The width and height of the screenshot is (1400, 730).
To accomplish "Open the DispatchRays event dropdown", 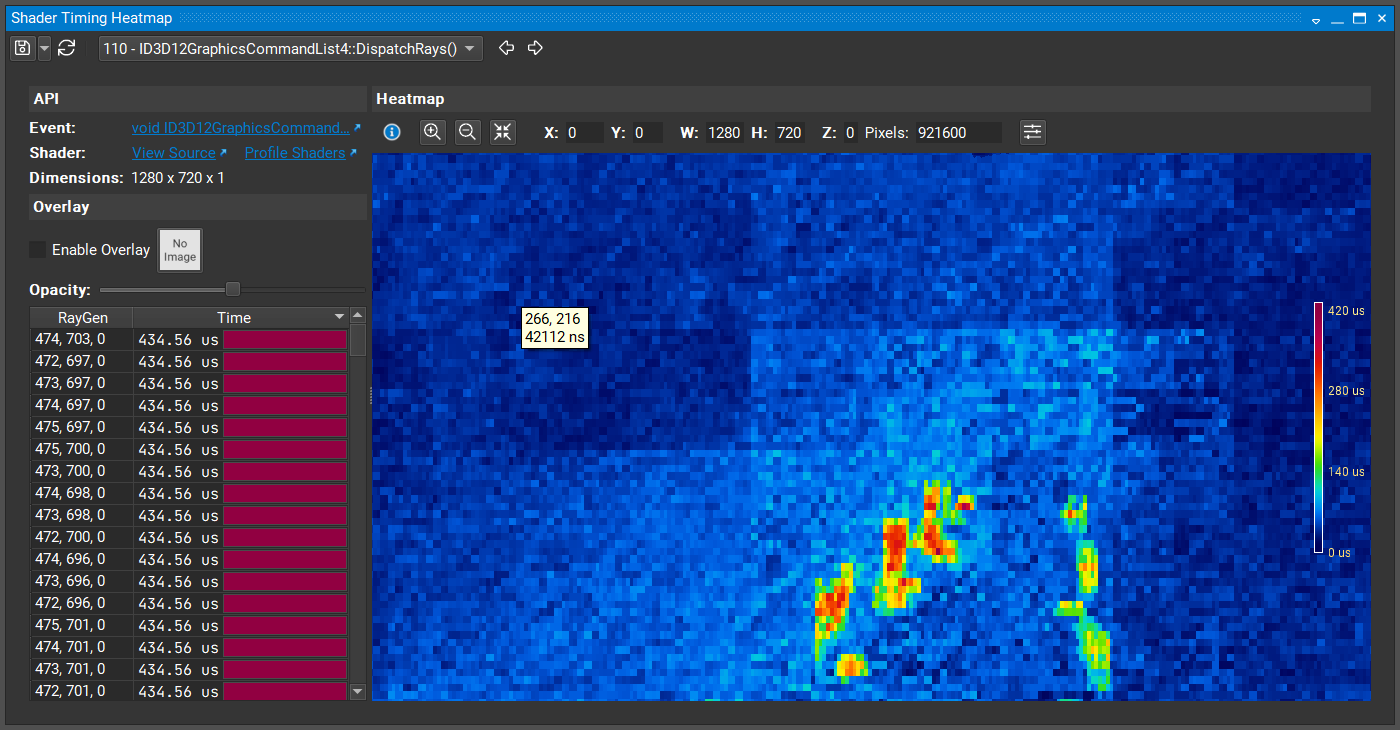I will point(289,47).
